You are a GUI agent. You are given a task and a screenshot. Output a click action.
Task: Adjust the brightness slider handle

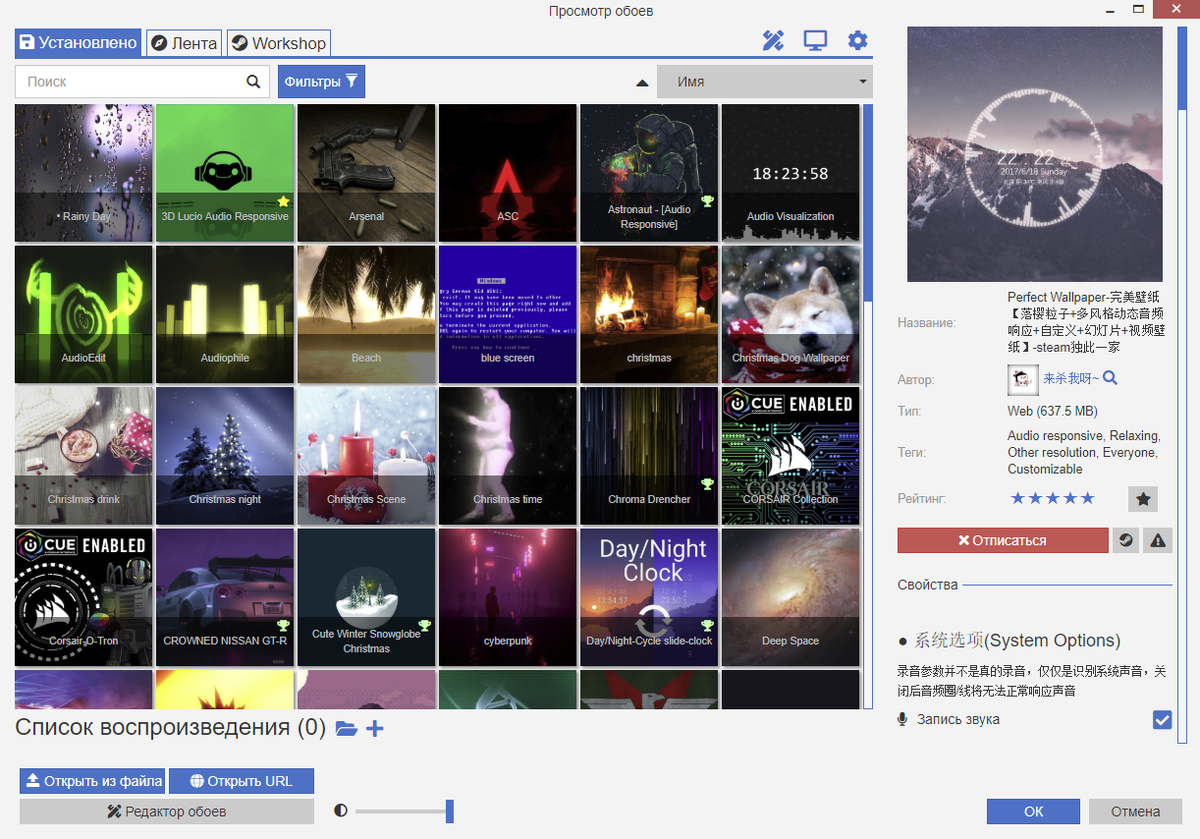450,810
